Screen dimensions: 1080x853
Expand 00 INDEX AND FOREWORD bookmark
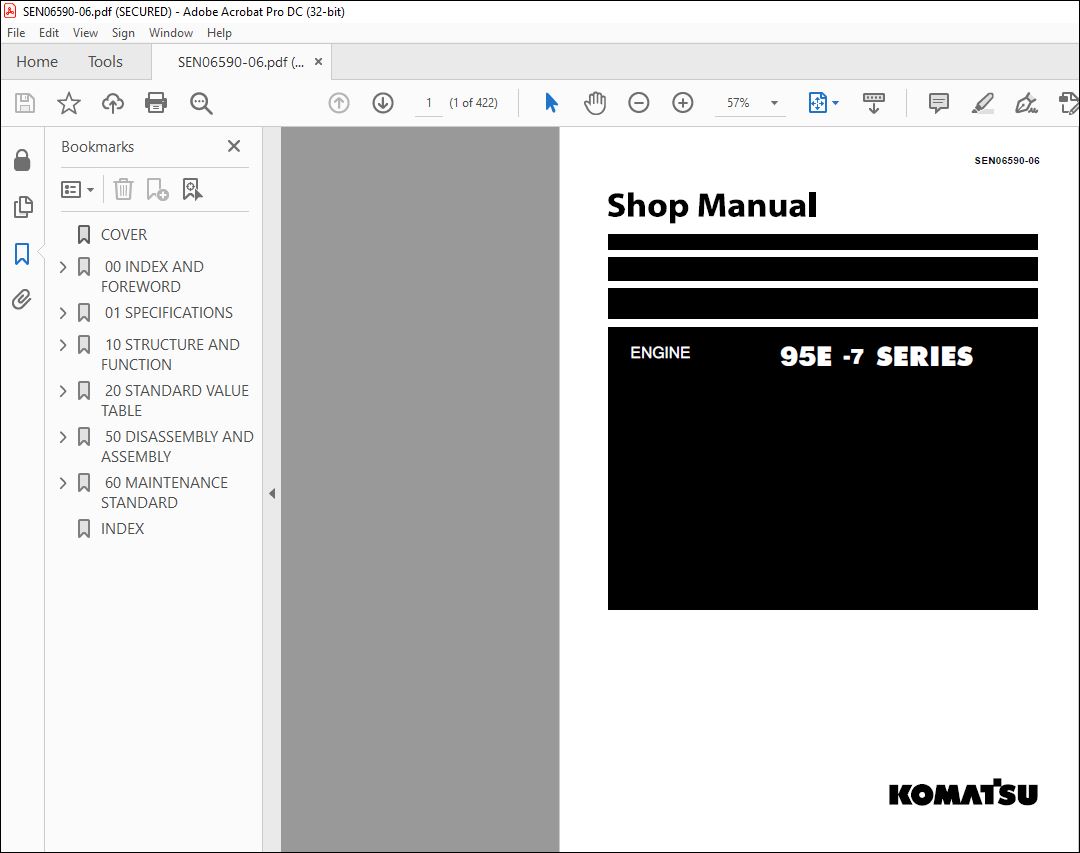(x=63, y=267)
